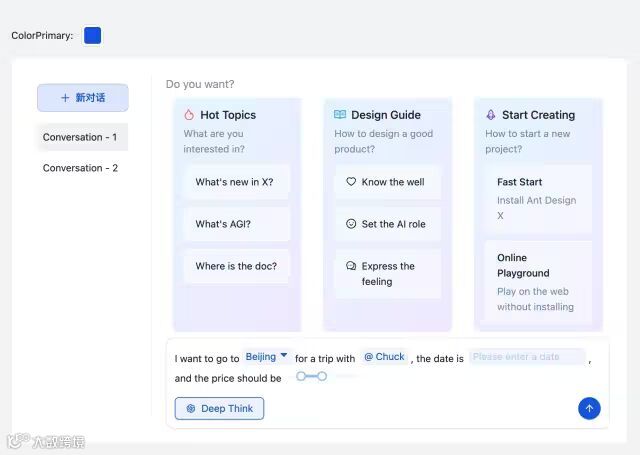The width and height of the screenshot is (640, 455).
Task: Send the message with the arrow button
Action: click(589, 408)
